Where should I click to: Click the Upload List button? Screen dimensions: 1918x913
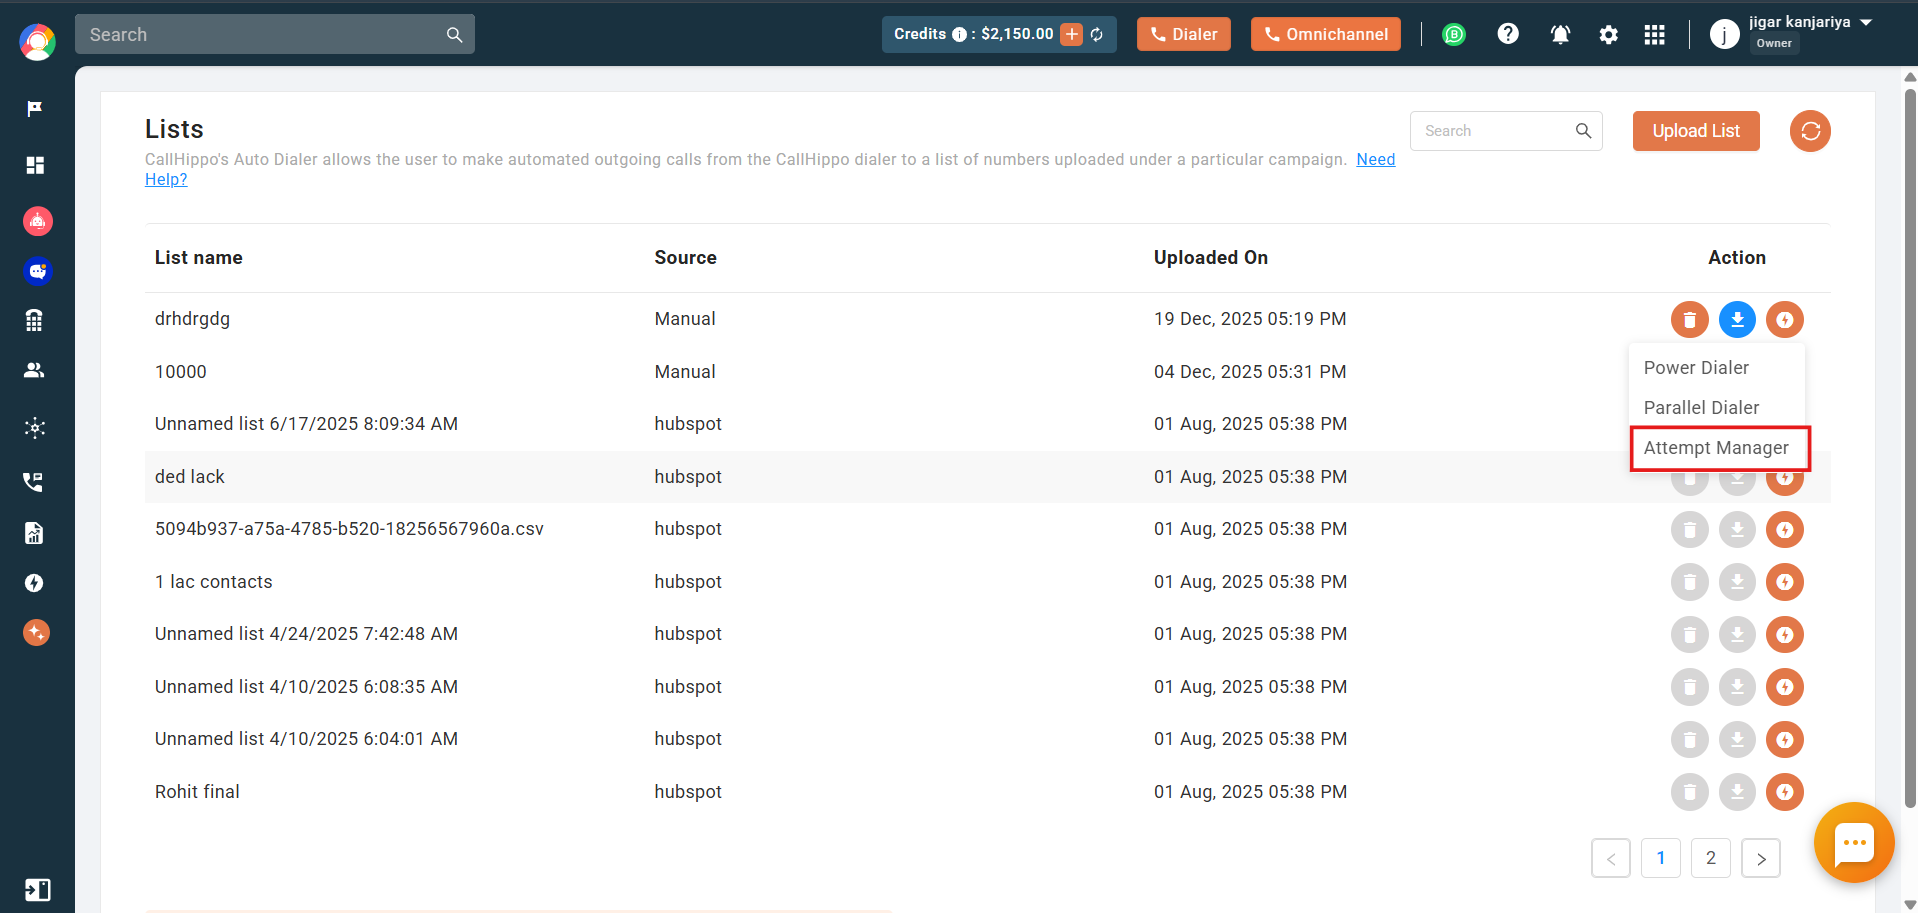tap(1695, 131)
